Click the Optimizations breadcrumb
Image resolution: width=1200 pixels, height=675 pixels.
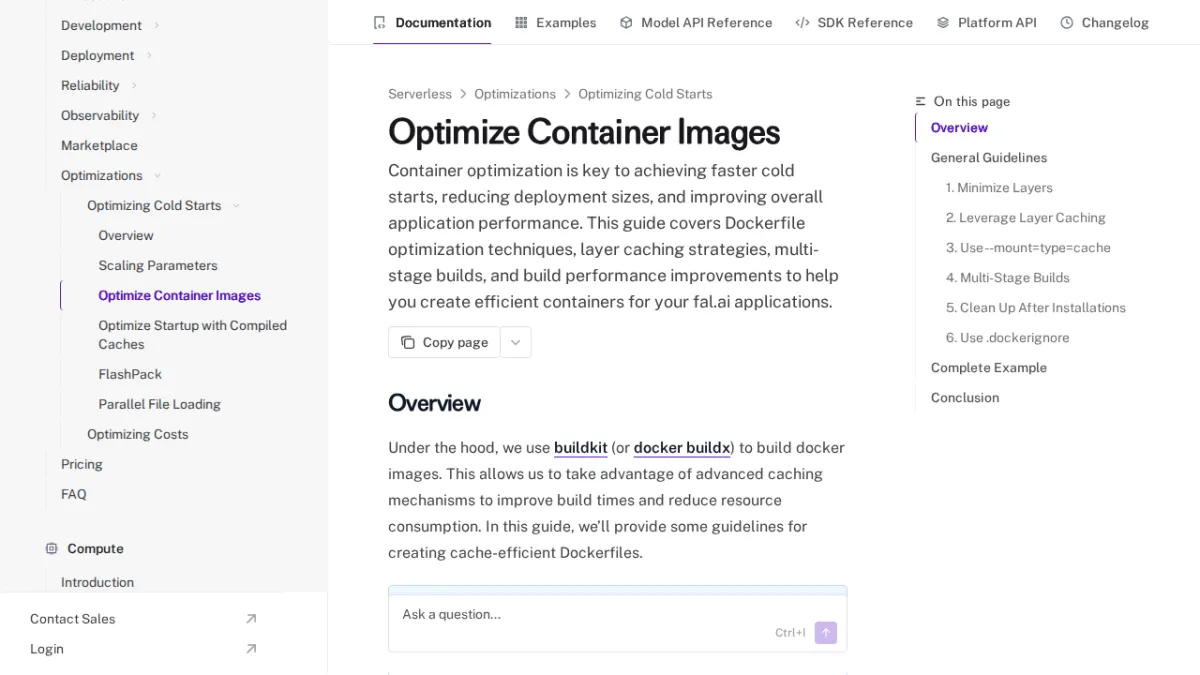tap(515, 94)
